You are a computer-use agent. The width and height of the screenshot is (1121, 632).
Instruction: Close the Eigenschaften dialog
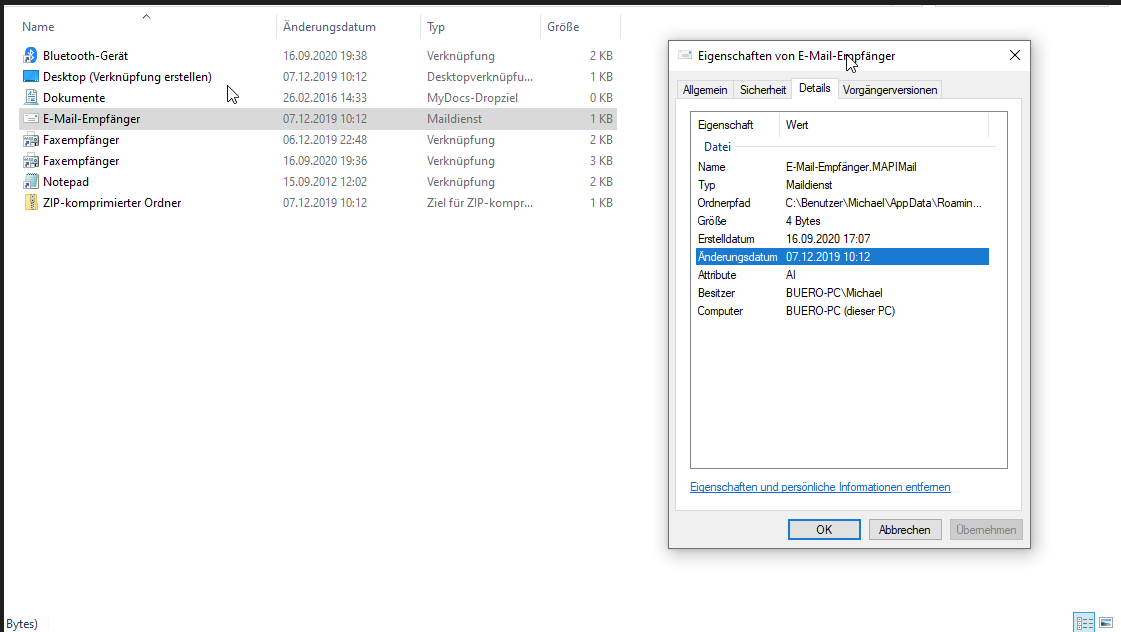pos(1014,55)
